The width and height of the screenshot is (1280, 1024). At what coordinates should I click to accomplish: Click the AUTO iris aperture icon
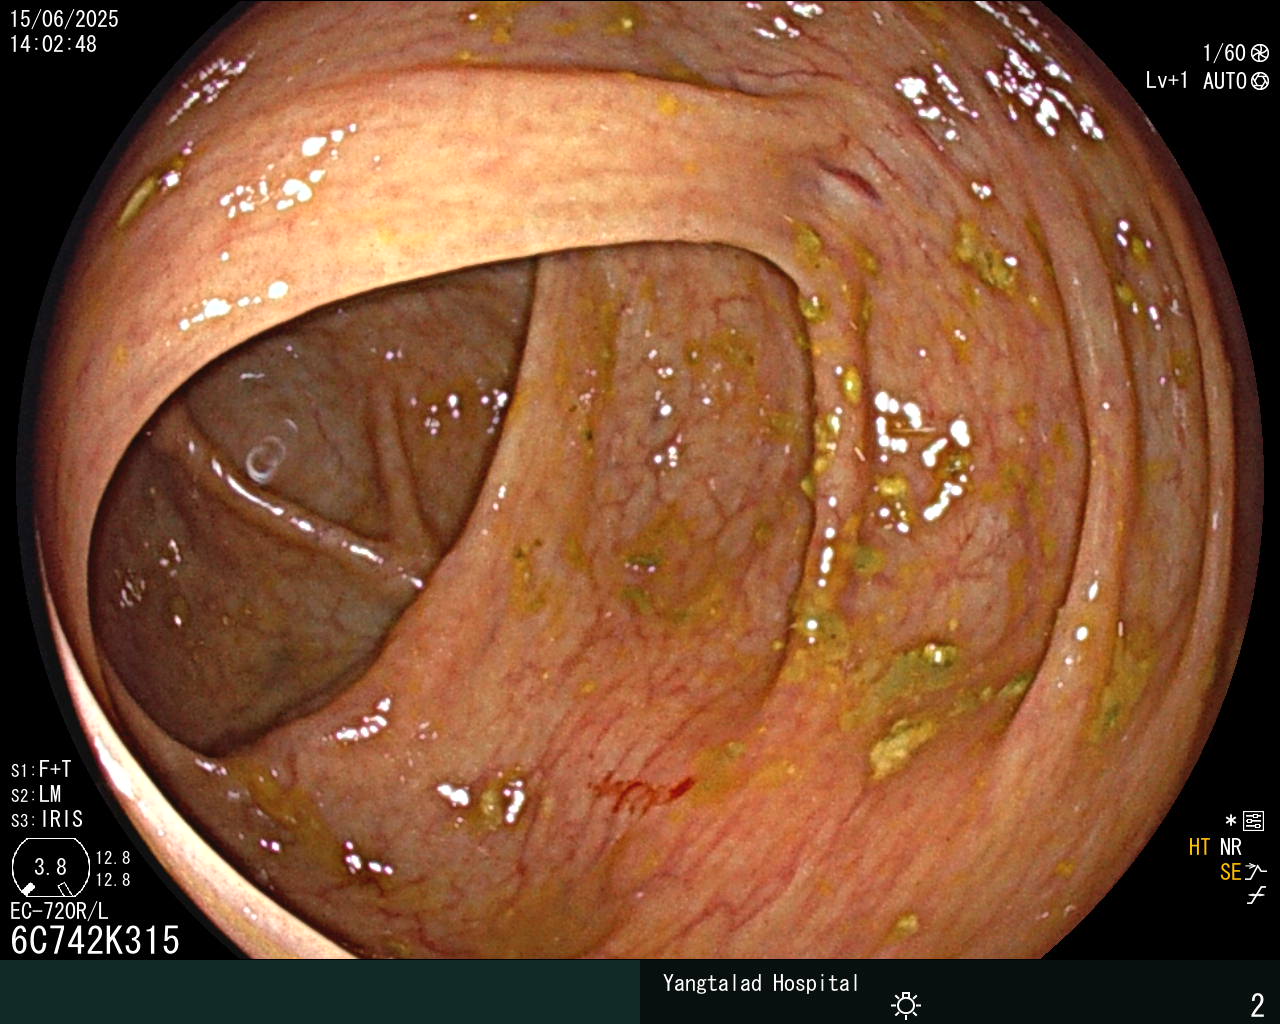point(1260,81)
